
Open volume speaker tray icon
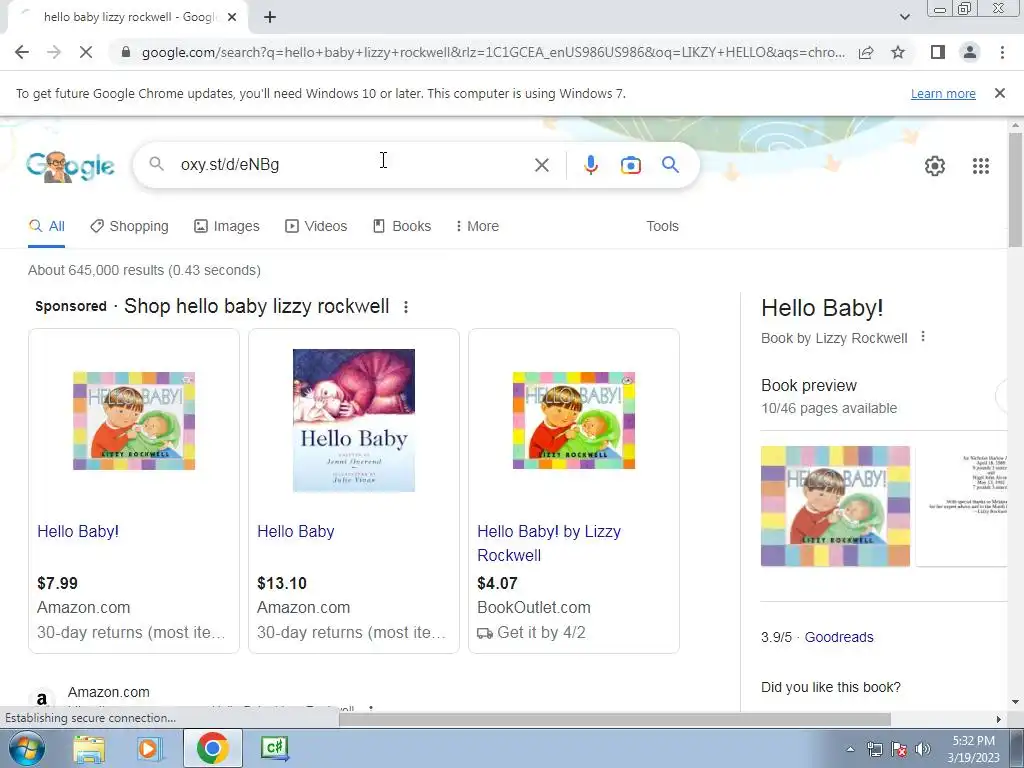(x=923, y=750)
